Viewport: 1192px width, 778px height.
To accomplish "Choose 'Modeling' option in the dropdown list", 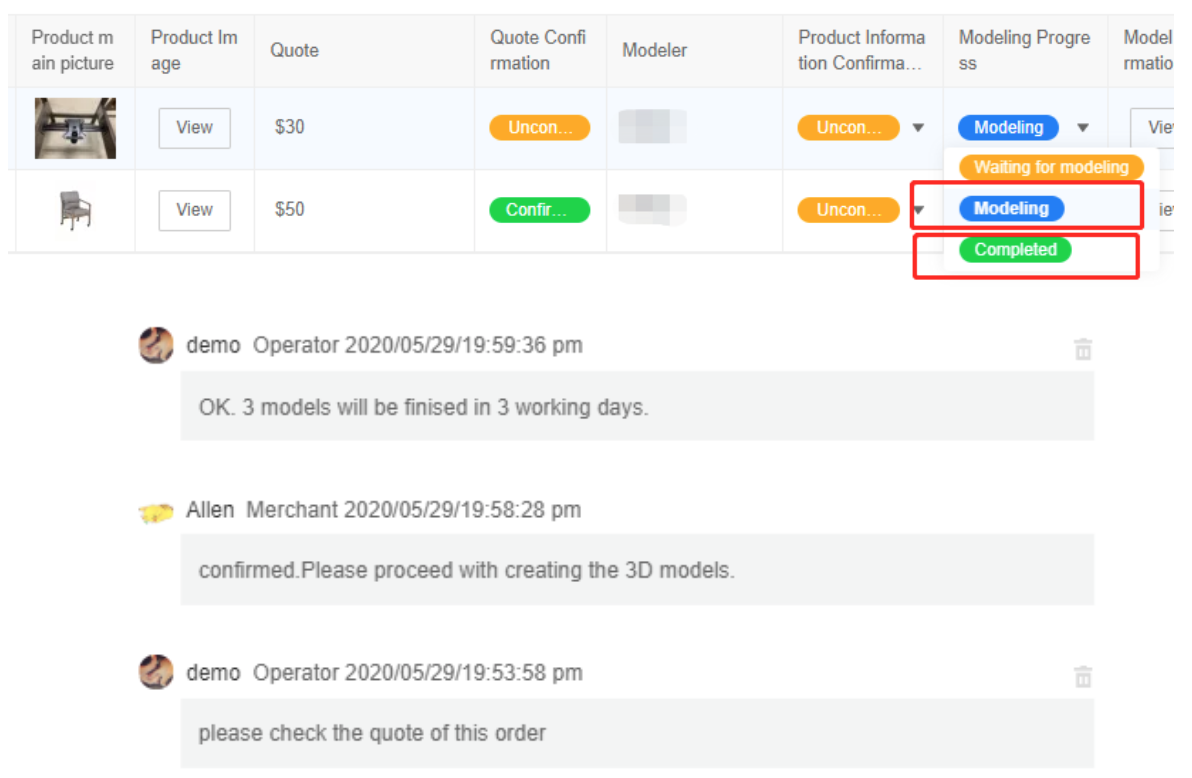I will tap(1011, 208).
